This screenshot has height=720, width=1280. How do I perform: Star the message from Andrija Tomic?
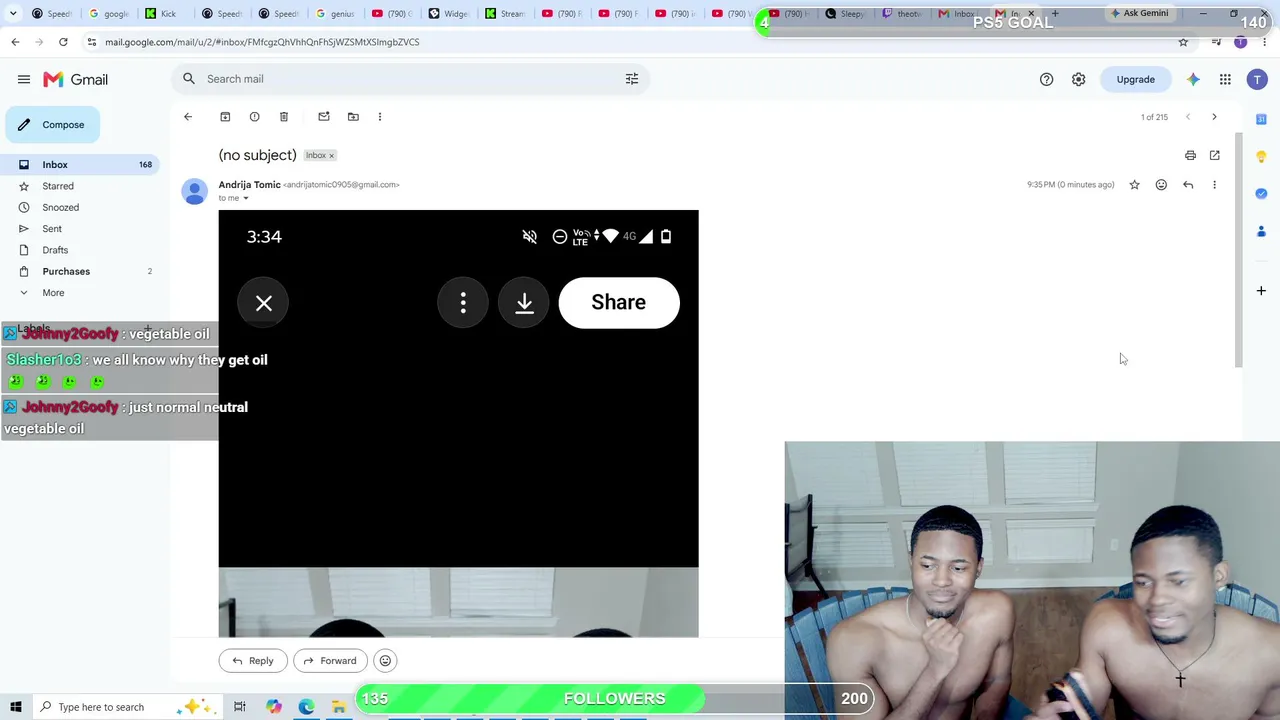1134,185
